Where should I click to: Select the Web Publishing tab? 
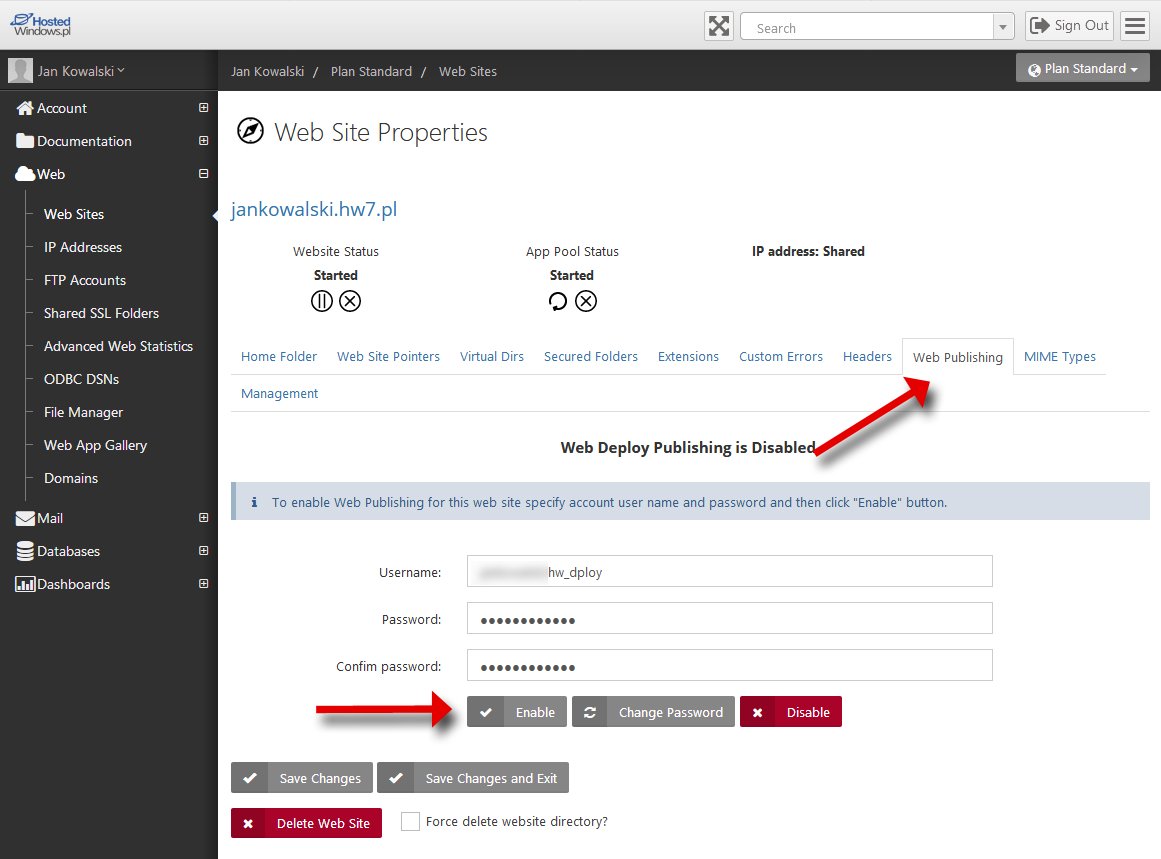(958, 358)
